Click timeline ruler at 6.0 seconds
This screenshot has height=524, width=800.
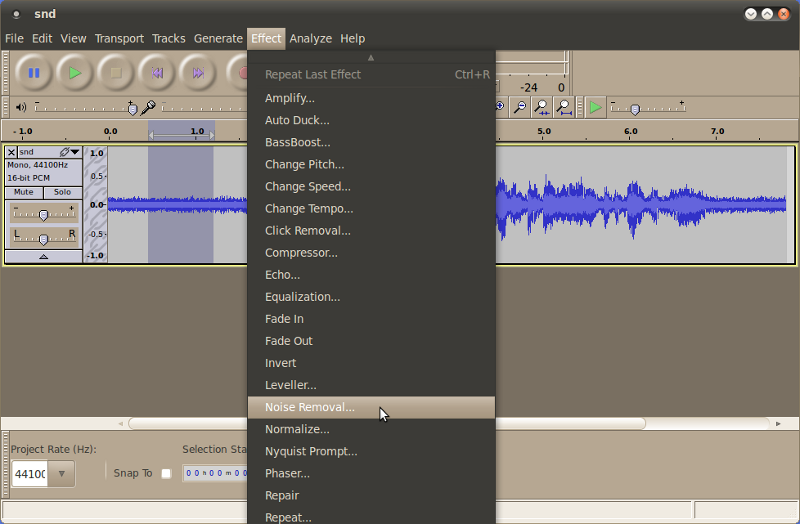[x=631, y=132]
